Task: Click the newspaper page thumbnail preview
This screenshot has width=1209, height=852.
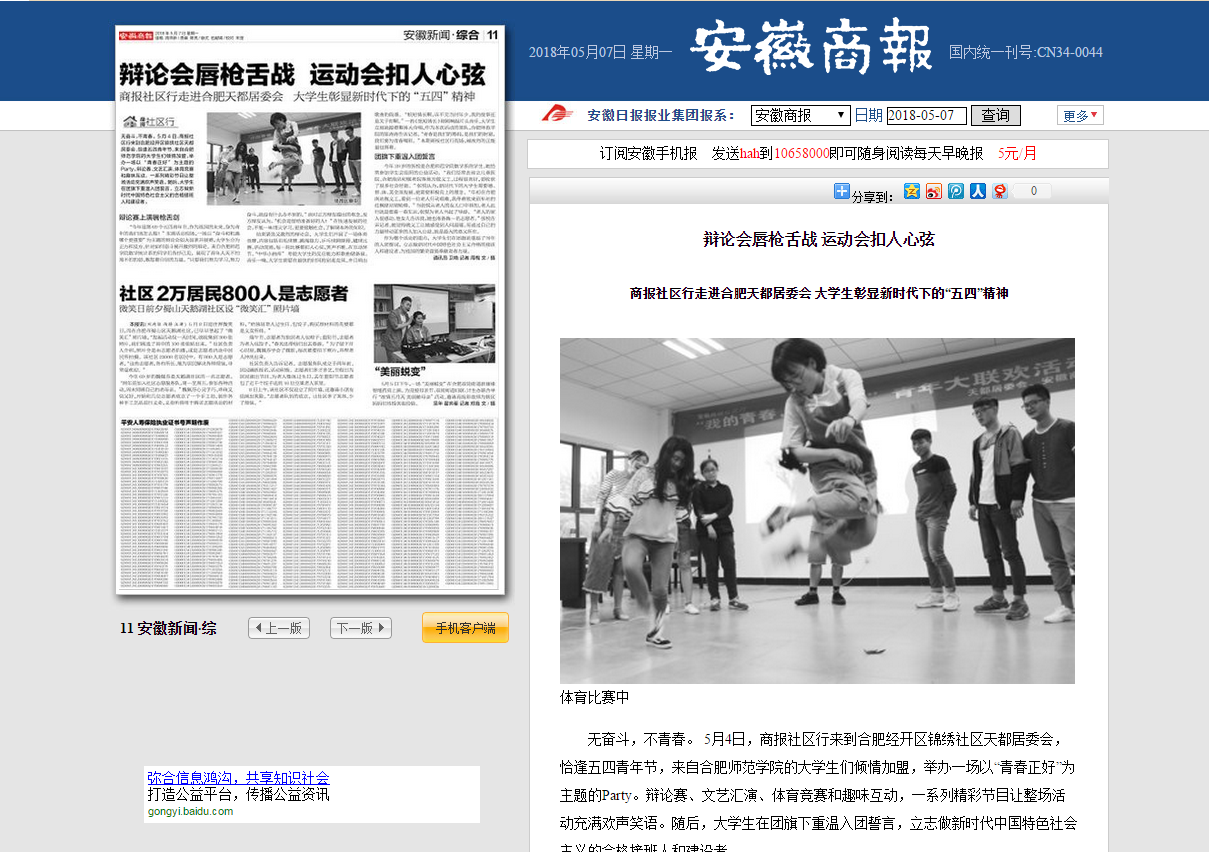Action: [x=310, y=310]
